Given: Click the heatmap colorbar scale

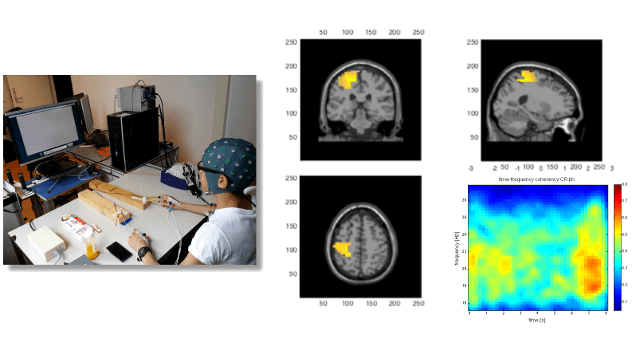Looking at the screenshot, I should pos(618,247).
